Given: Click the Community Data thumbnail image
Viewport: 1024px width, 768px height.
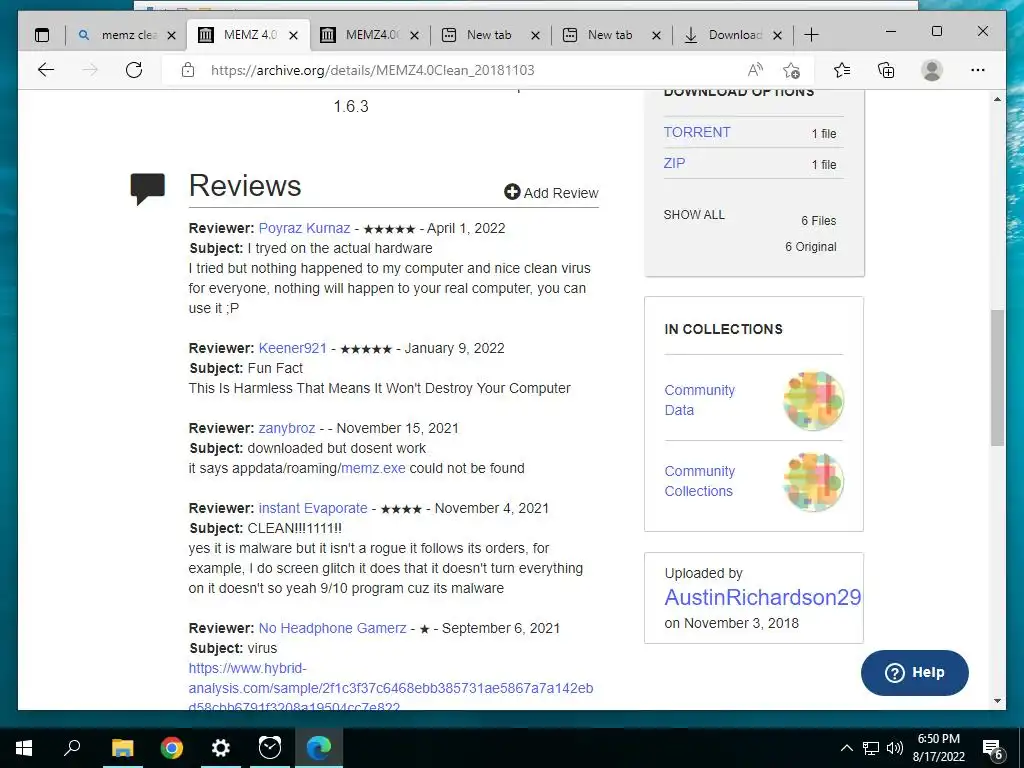Looking at the screenshot, I should [813, 401].
